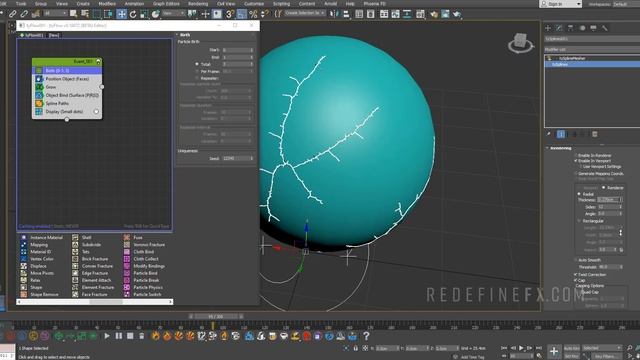The width and height of the screenshot is (640, 360).
Task: Select Position Object operator in Event_001
Action: pos(67,79)
